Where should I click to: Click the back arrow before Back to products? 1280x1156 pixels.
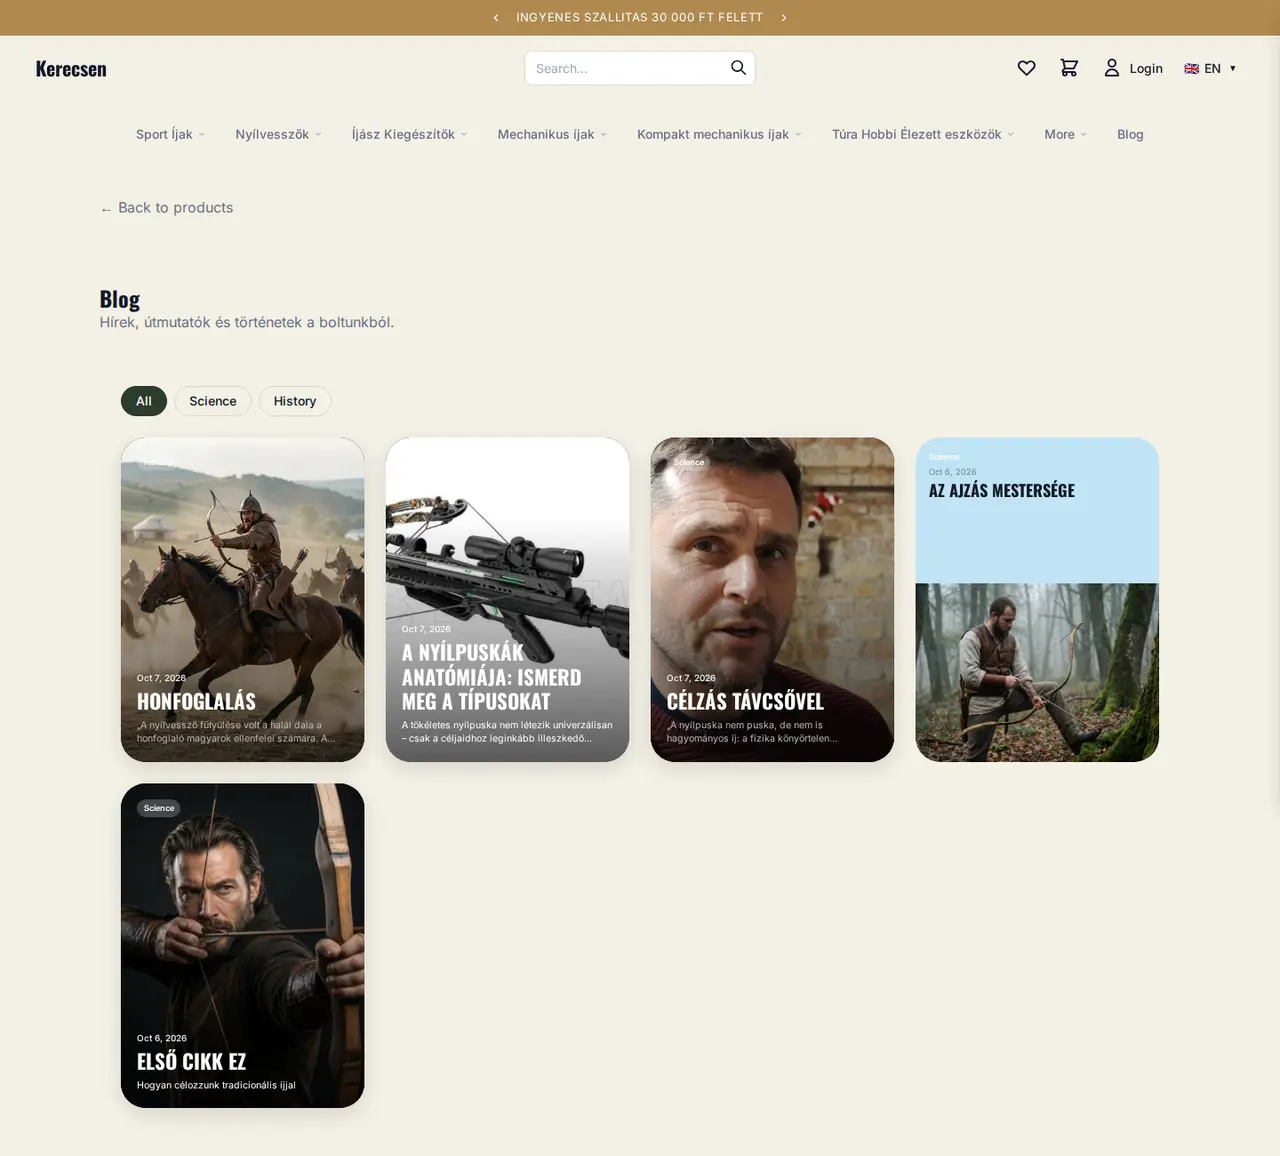coord(106,209)
